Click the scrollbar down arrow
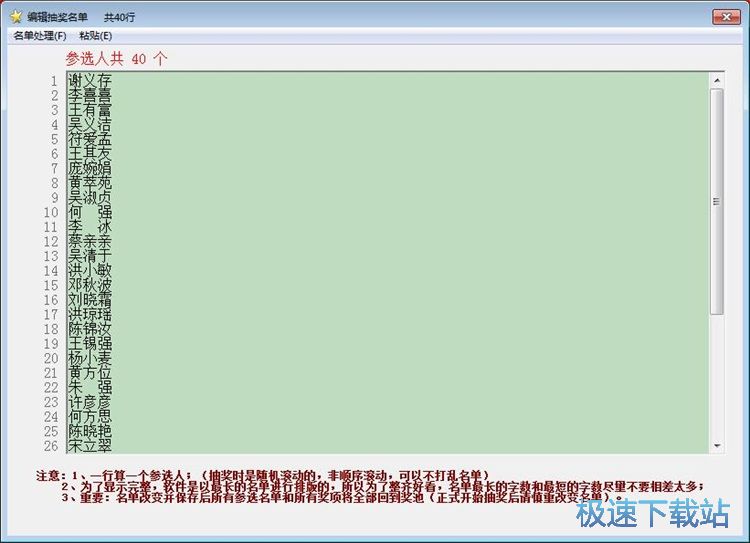750x543 pixels. (x=717, y=445)
